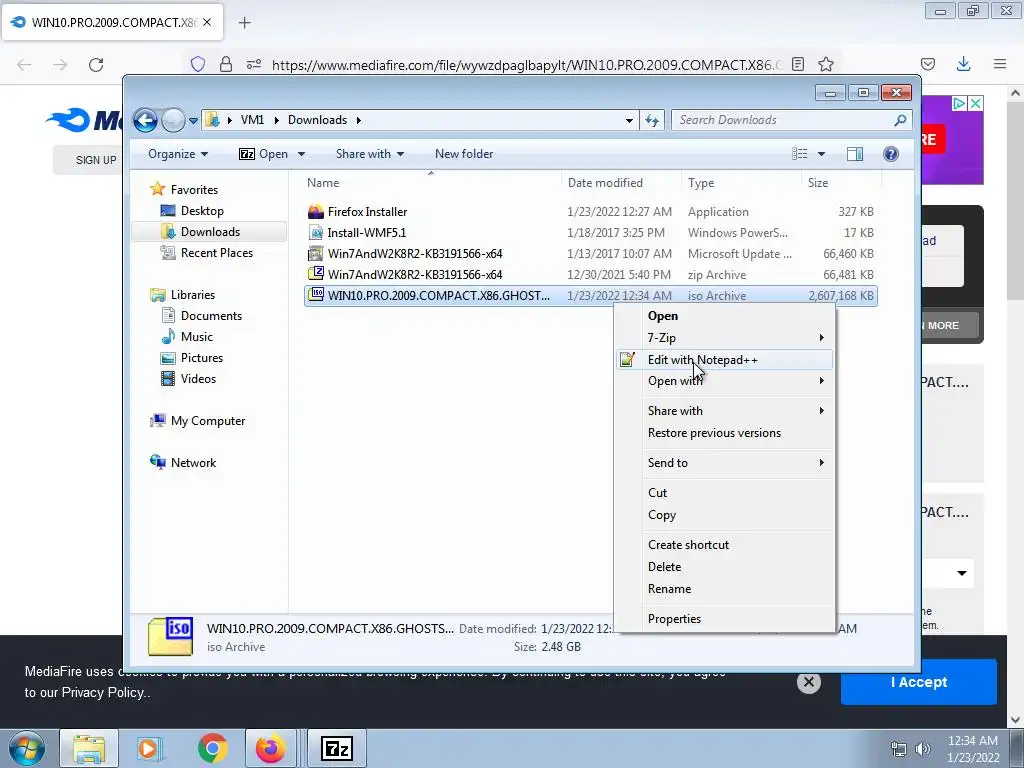Select the Firefox Installer file icon
The height and width of the screenshot is (768, 1024).
[x=316, y=212]
